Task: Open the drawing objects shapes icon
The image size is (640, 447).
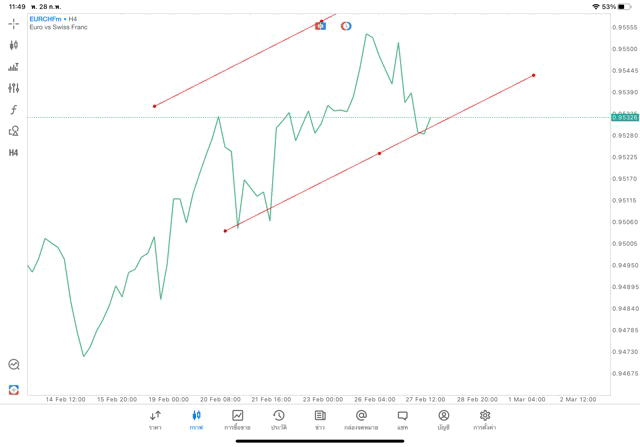Action: tap(14, 131)
